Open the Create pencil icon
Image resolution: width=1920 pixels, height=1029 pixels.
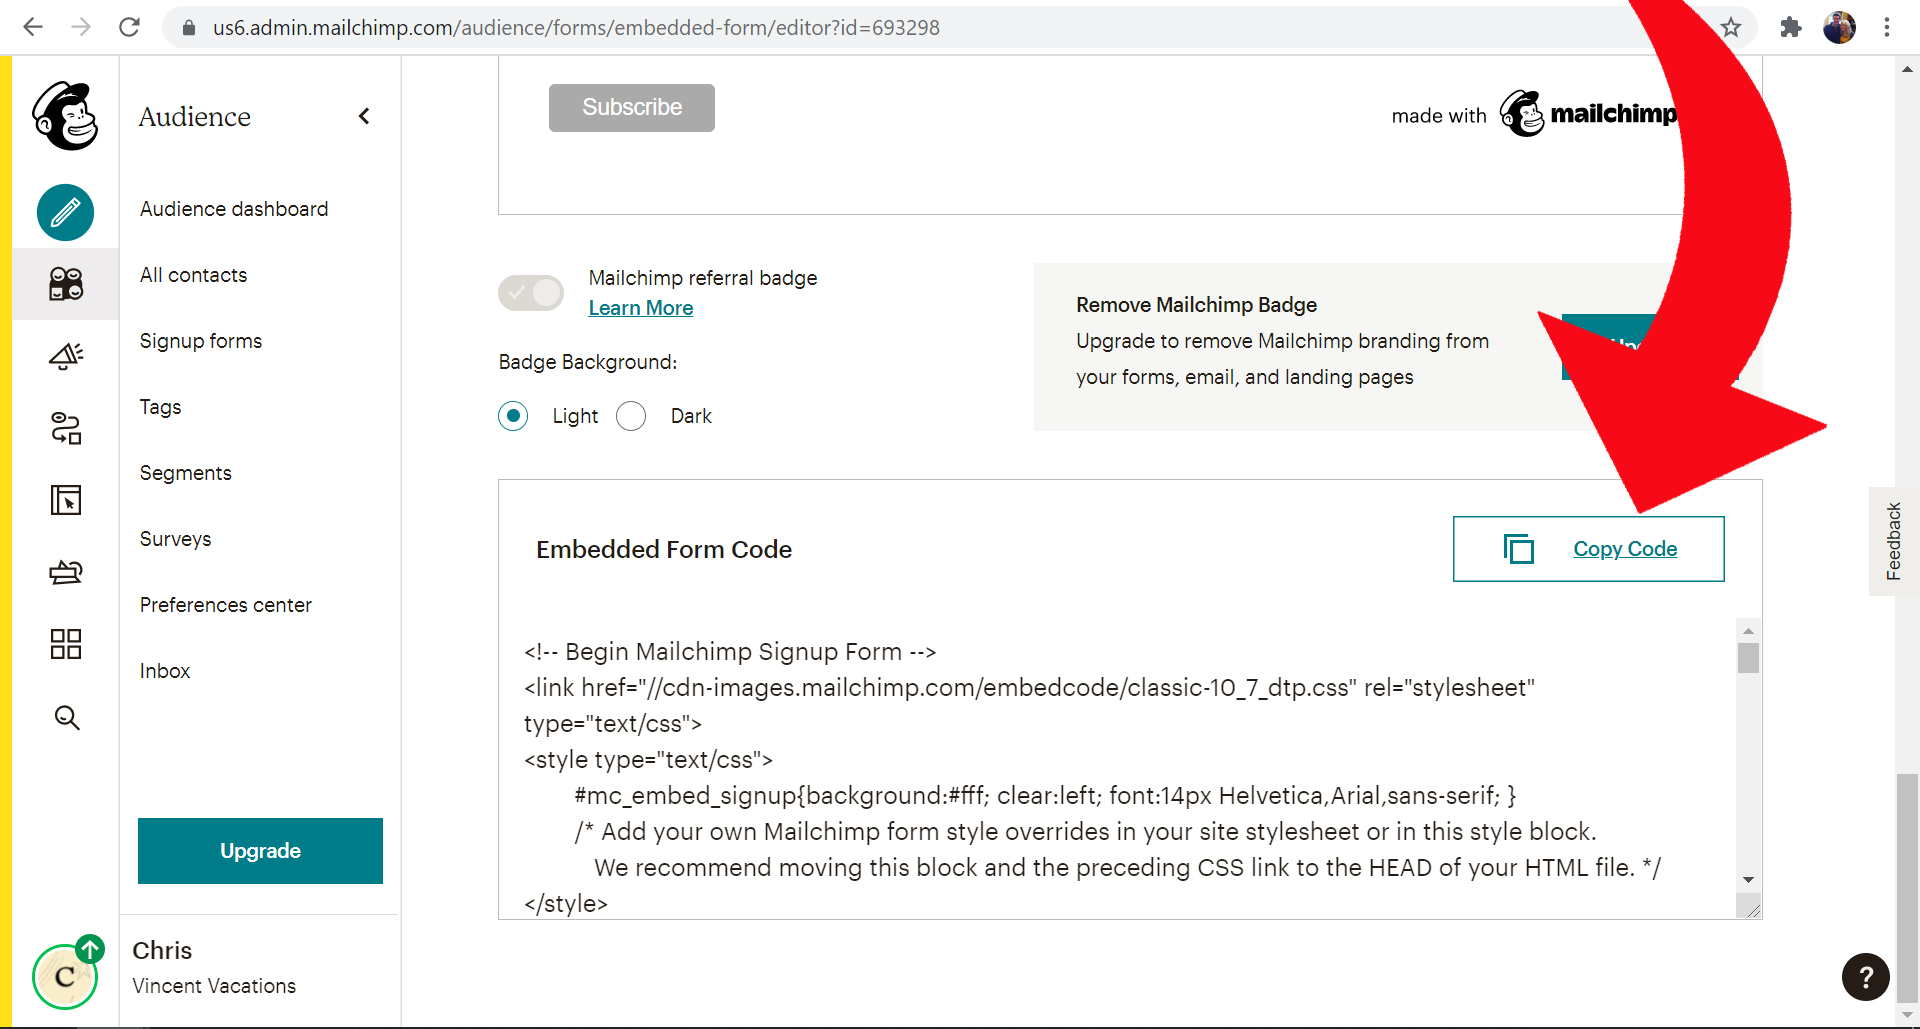click(x=66, y=213)
